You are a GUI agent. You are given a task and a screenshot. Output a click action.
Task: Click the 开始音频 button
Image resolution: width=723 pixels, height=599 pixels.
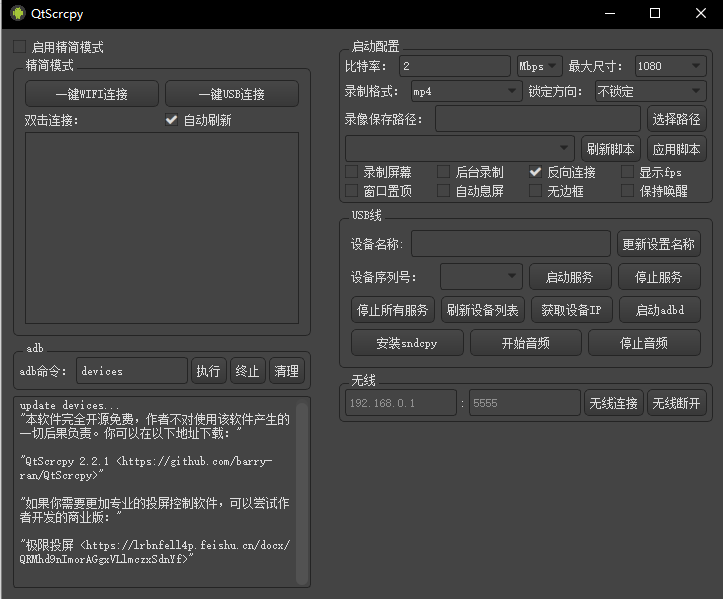click(526, 343)
